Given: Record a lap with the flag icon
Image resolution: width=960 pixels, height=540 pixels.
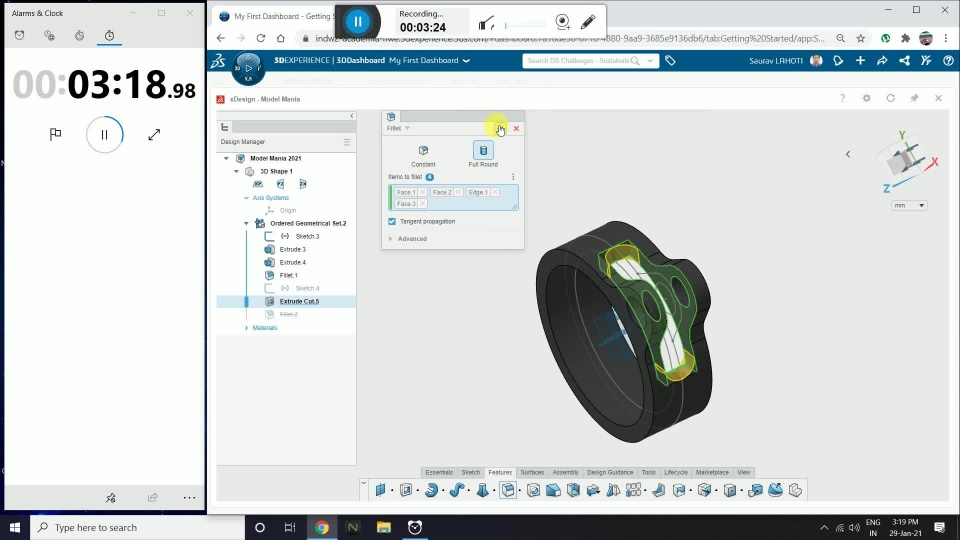Looking at the screenshot, I should 55,134.
